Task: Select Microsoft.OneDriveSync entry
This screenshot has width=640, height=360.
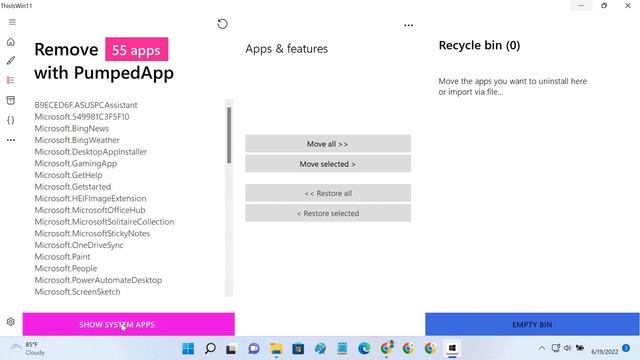Action: [79, 245]
